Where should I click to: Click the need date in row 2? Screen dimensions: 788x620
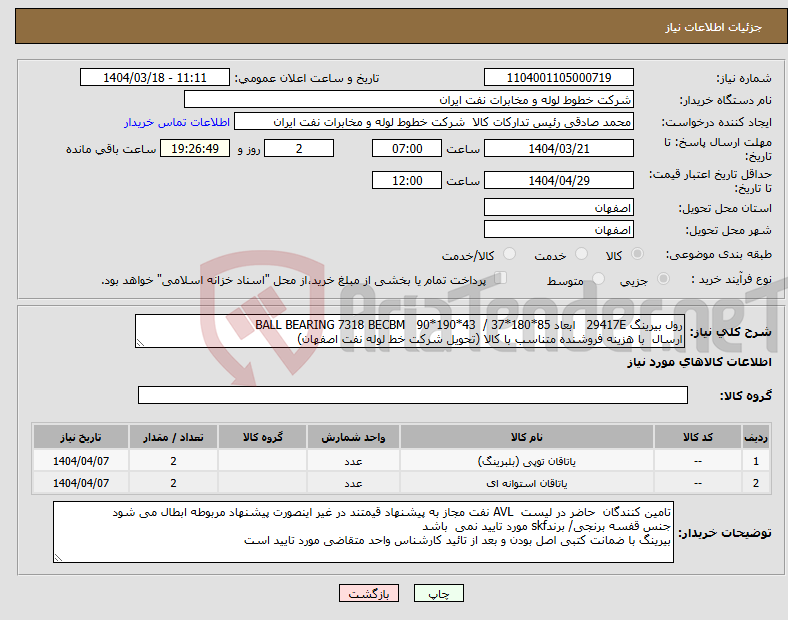(x=81, y=483)
